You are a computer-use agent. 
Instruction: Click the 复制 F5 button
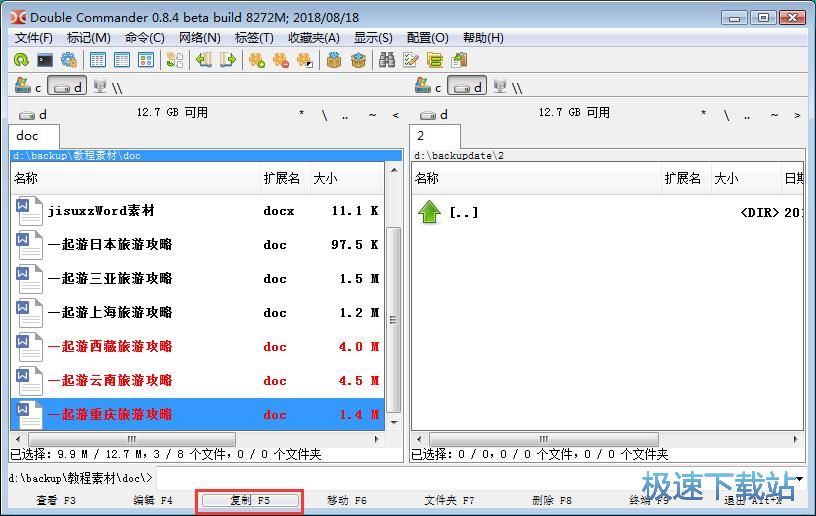pyautogui.click(x=250, y=500)
